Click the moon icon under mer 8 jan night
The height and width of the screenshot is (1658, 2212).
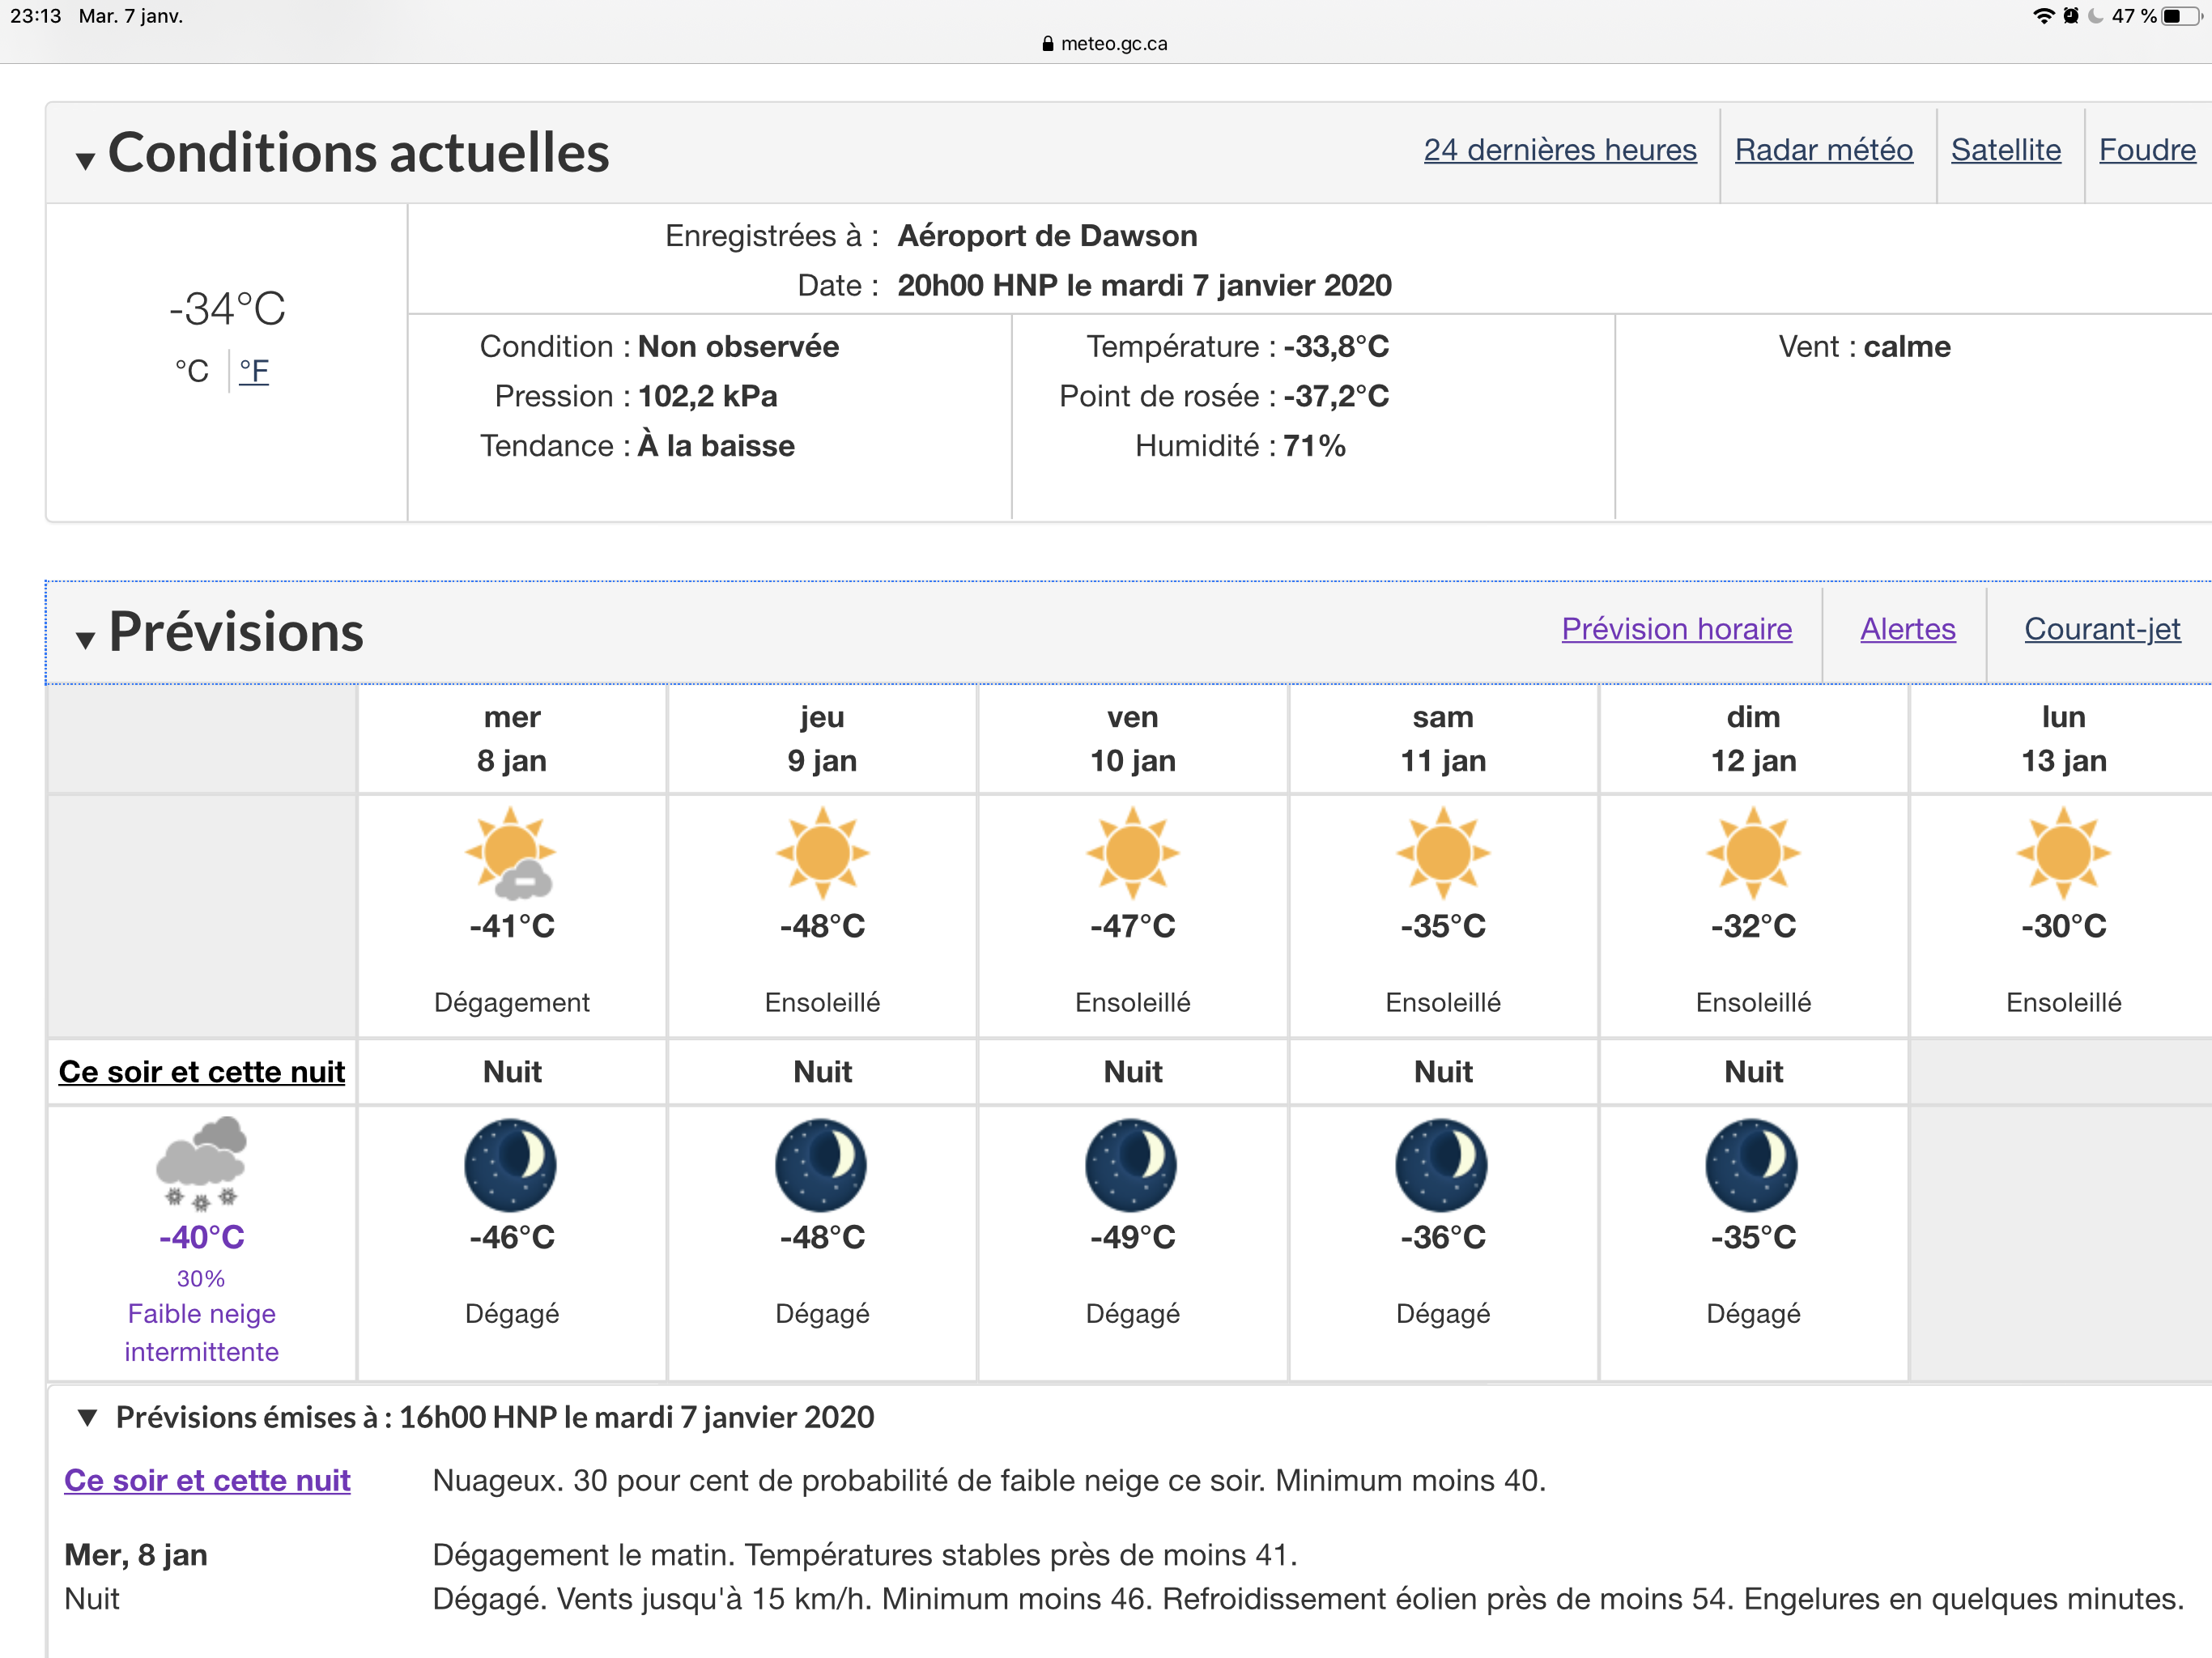pyautogui.click(x=511, y=1165)
